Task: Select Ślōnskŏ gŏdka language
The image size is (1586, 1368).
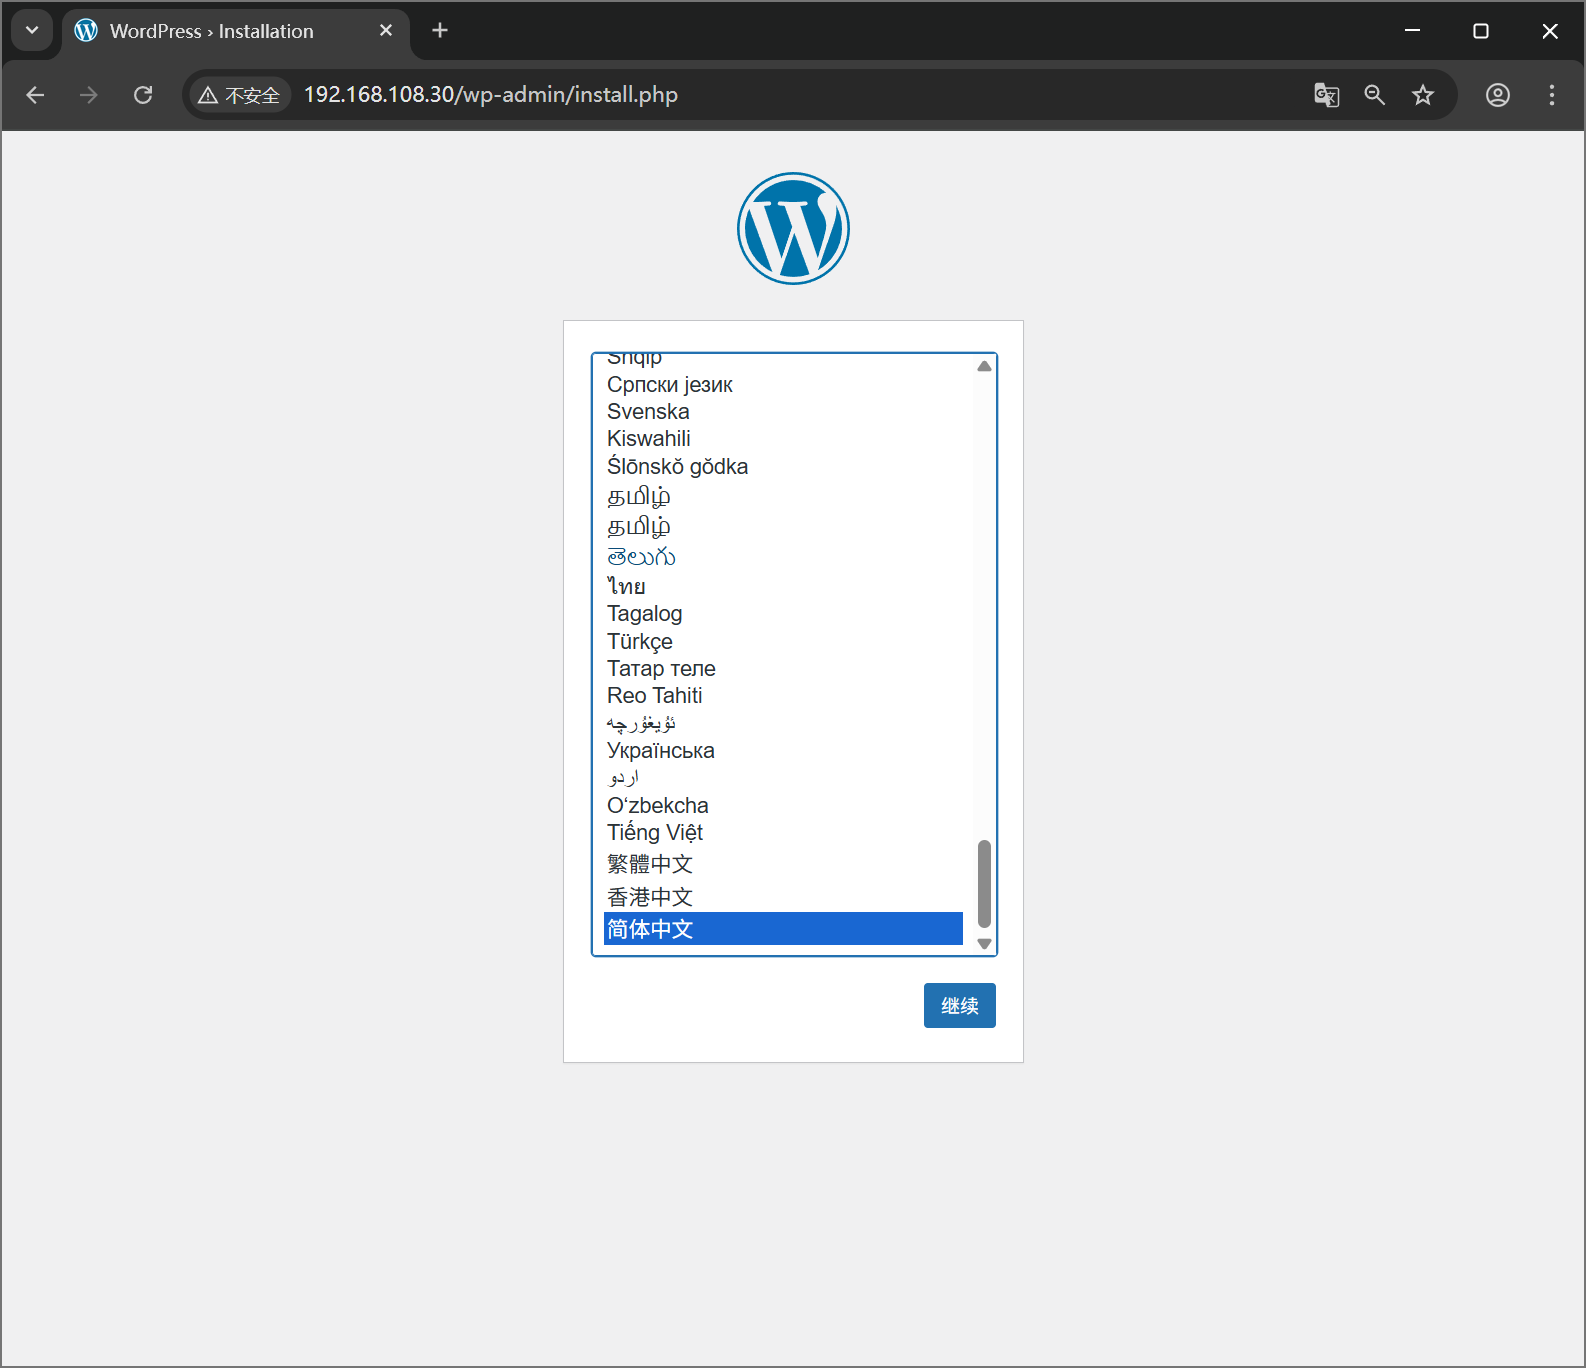Action: point(783,467)
